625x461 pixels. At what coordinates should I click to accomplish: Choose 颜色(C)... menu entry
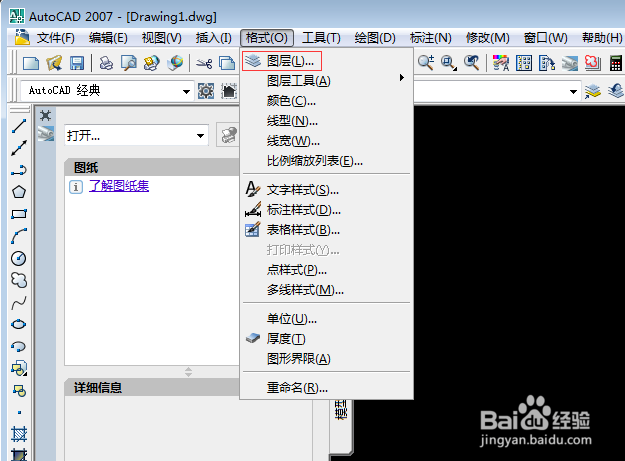click(326, 101)
